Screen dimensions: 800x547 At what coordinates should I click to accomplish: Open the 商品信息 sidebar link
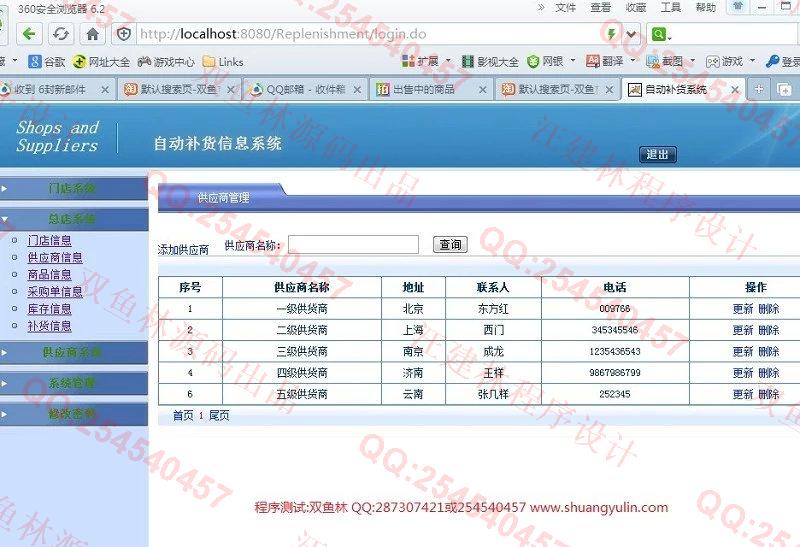[x=49, y=275]
